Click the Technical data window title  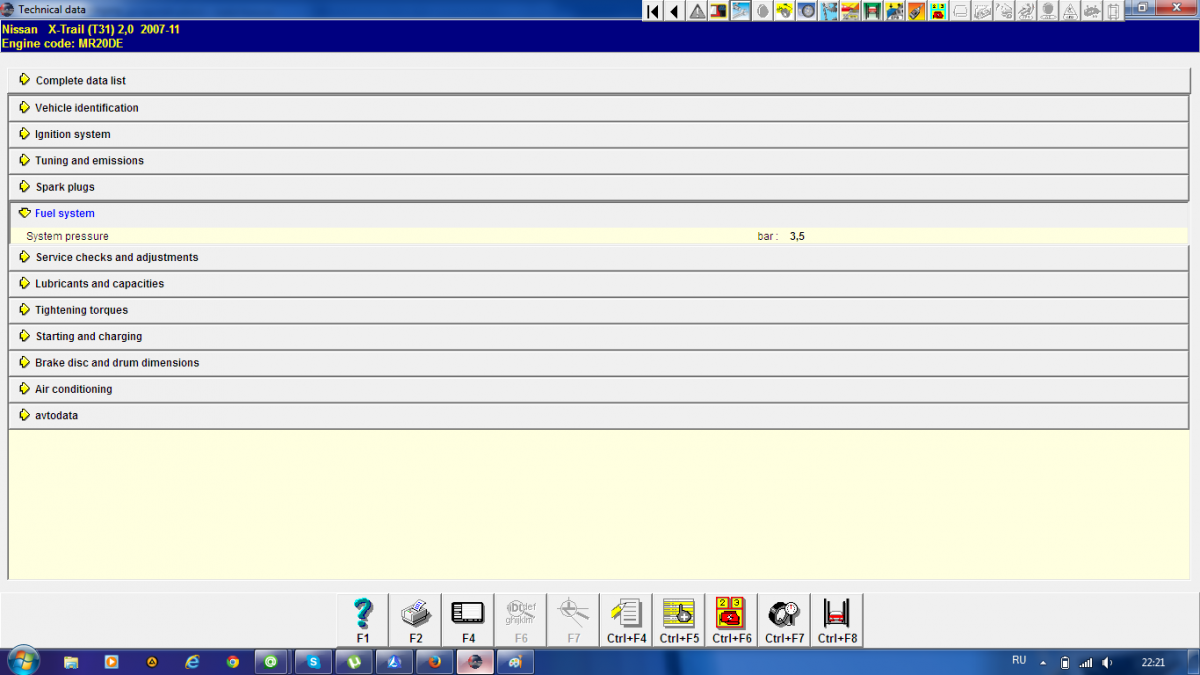click(52, 9)
